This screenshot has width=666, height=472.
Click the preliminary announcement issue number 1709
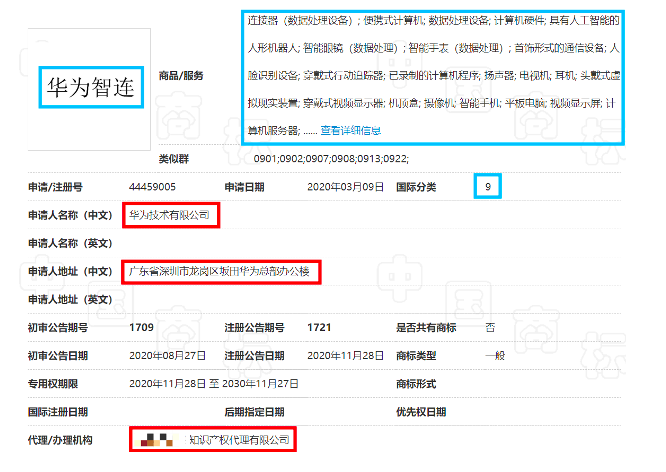pyautogui.click(x=141, y=328)
